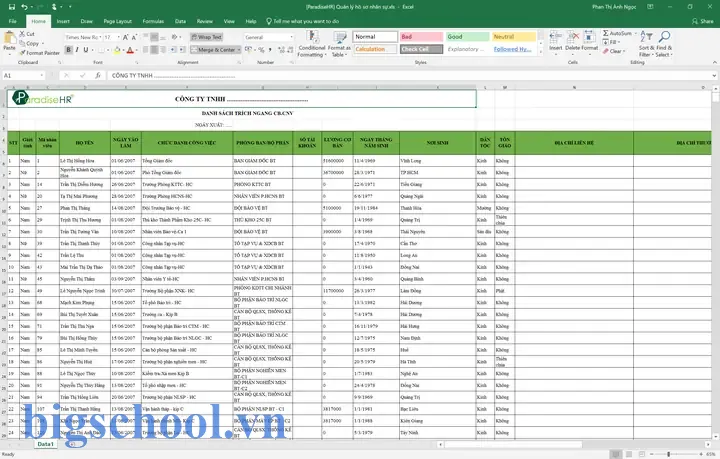Screen dimensions: 720x459
Task: Click the Decrease Decimal icon
Action: pyautogui.click(x=291, y=50)
